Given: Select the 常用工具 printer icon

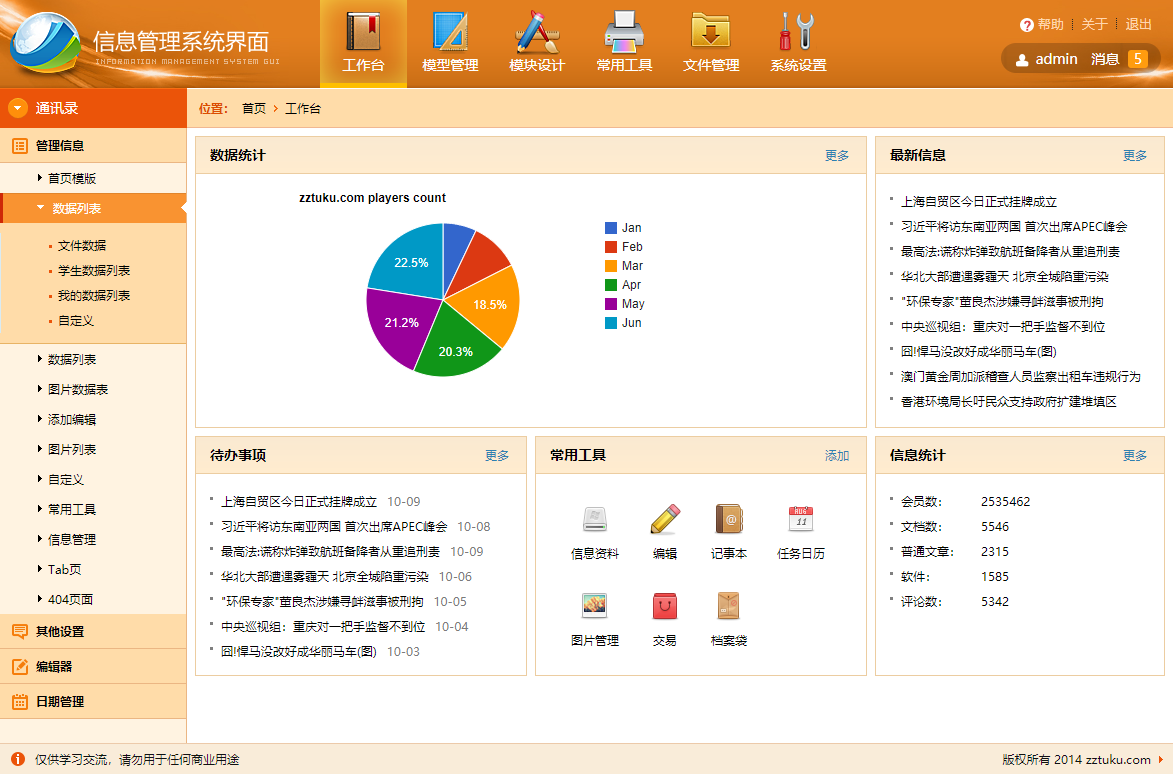Looking at the screenshot, I should [x=624, y=32].
